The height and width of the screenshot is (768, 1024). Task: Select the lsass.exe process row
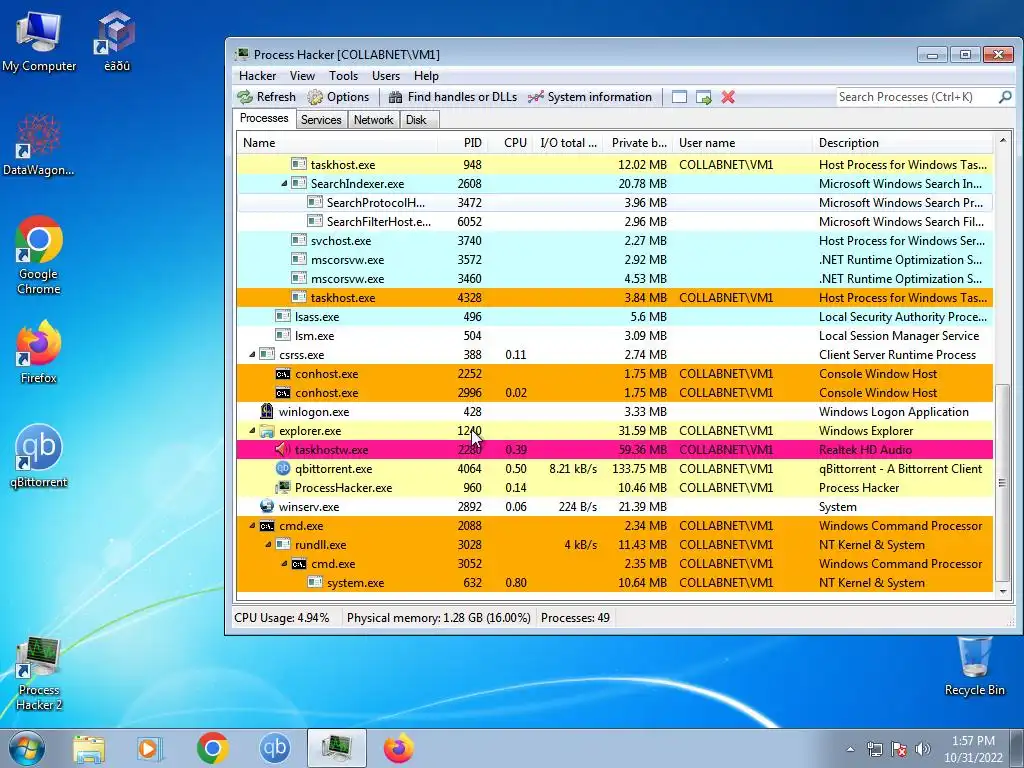(x=615, y=317)
